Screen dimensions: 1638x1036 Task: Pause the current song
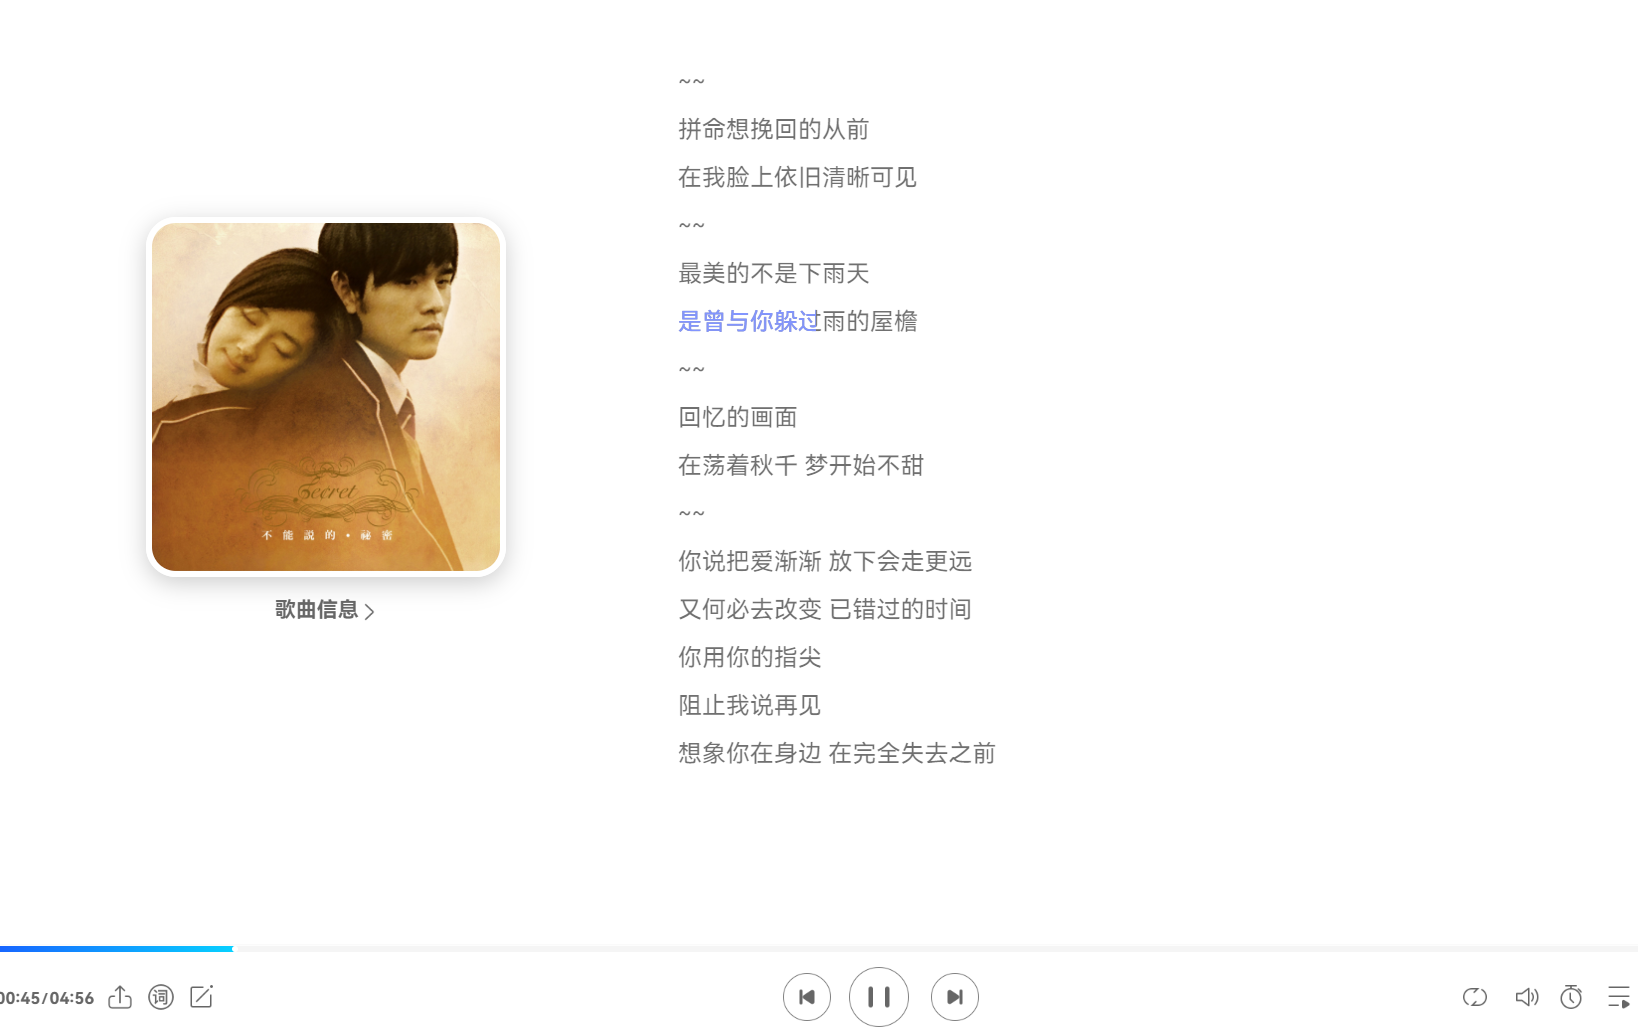pyautogui.click(x=878, y=997)
